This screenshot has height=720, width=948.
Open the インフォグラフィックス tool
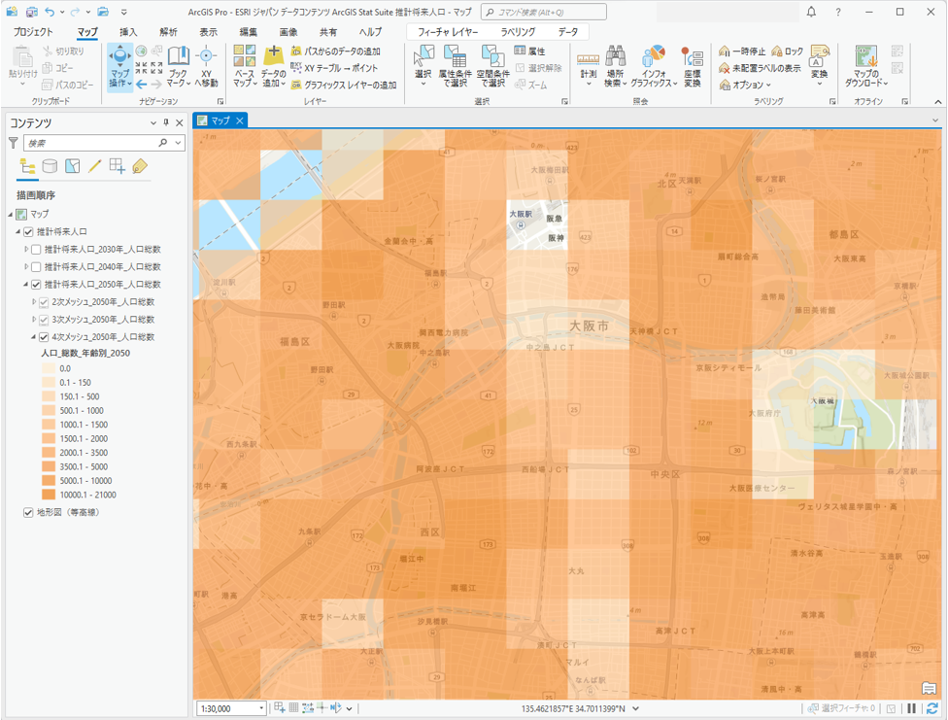[x=654, y=58]
